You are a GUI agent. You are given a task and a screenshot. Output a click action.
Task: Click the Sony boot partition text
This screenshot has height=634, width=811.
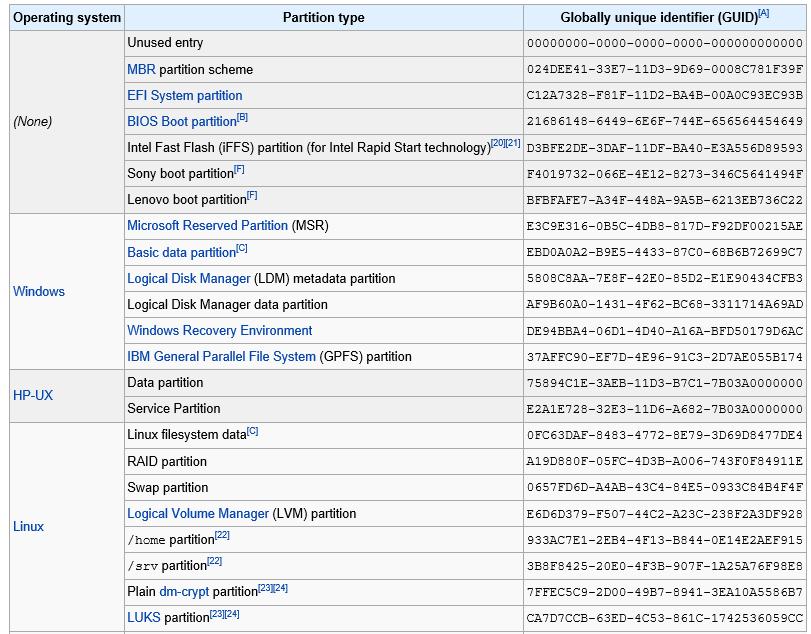[x=181, y=174]
